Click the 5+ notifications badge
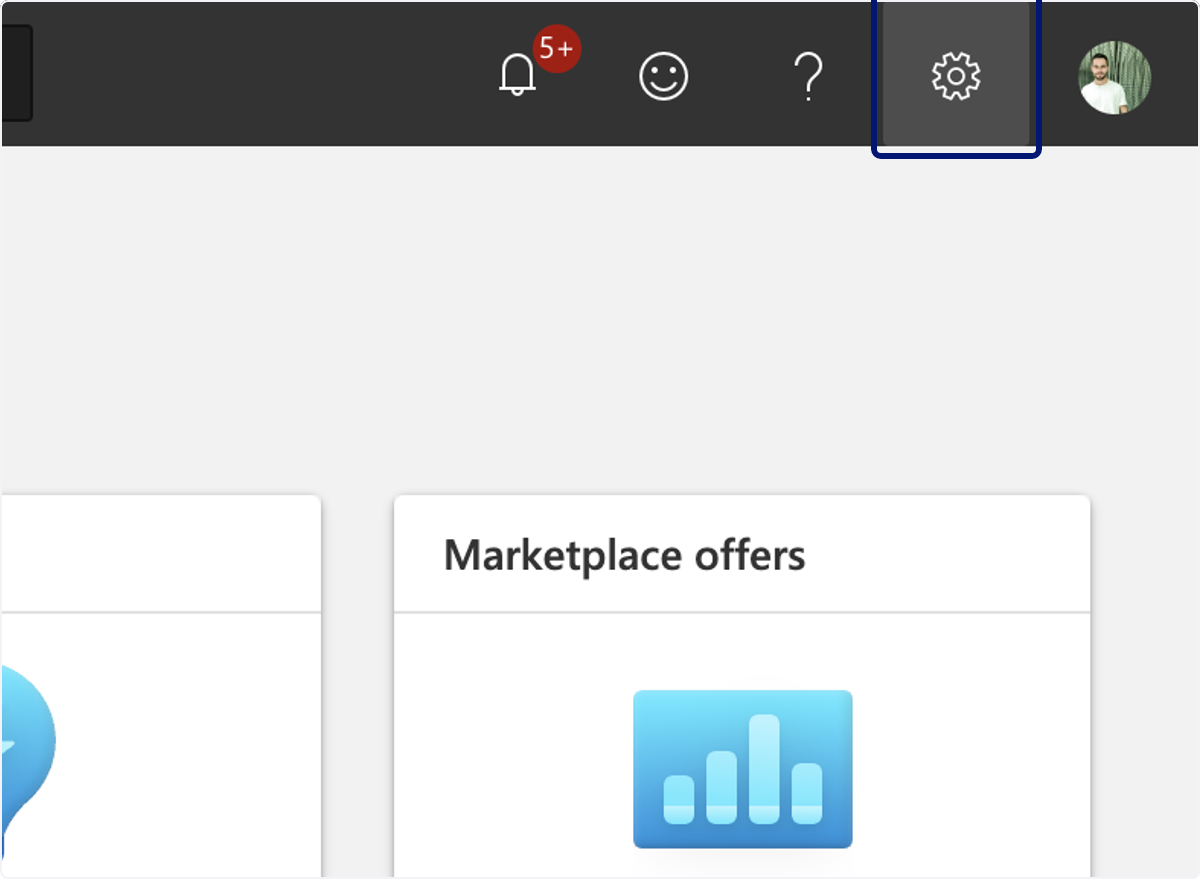This screenshot has width=1200, height=879. [557, 48]
